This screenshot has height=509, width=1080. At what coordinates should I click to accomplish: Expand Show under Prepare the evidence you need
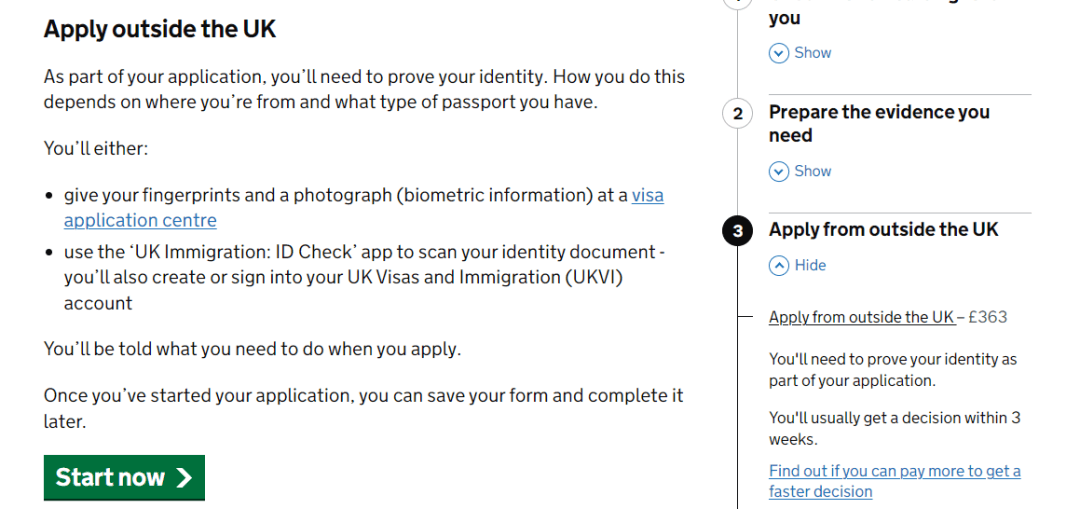click(x=813, y=172)
